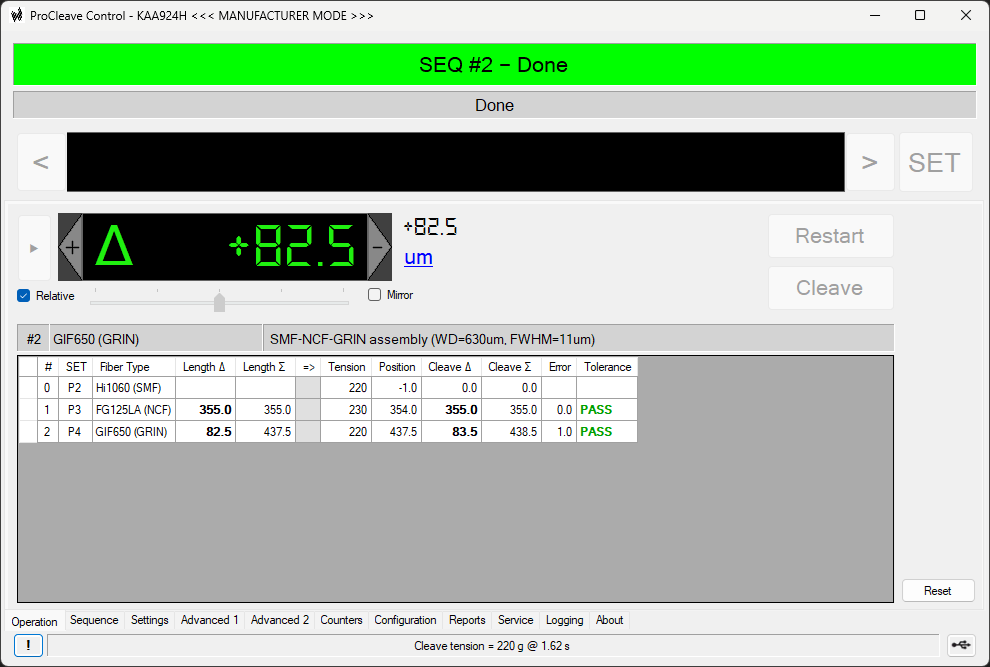990x667 pixels.
Task: Click the small play arrow button
Action: [34, 248]
